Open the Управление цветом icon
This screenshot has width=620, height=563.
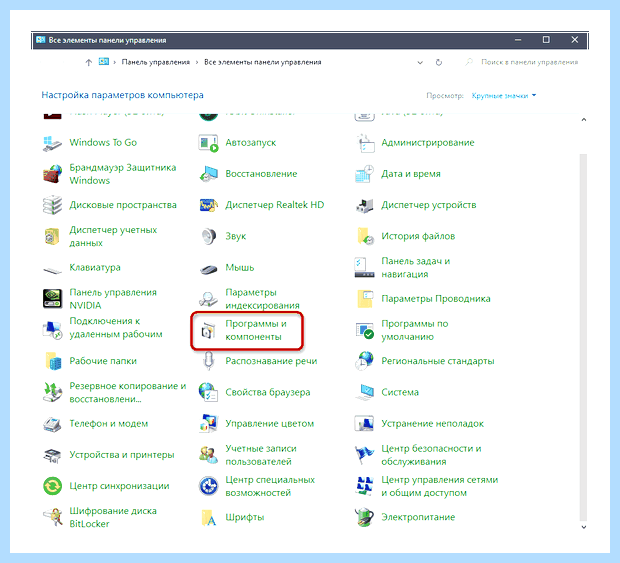[208, 423]
